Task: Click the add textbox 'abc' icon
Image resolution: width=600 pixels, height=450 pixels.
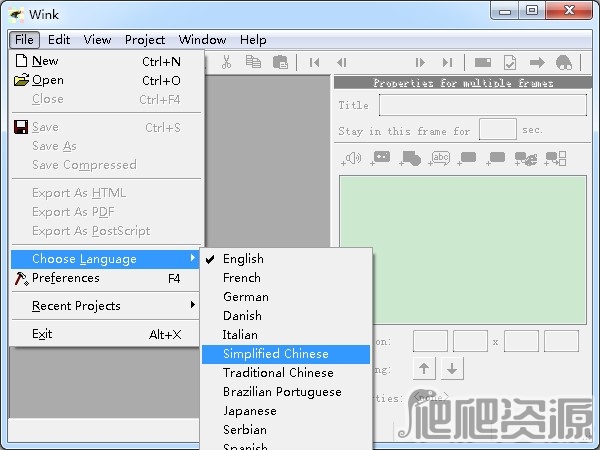Action: pyautogui.click(x=439, y=158)
